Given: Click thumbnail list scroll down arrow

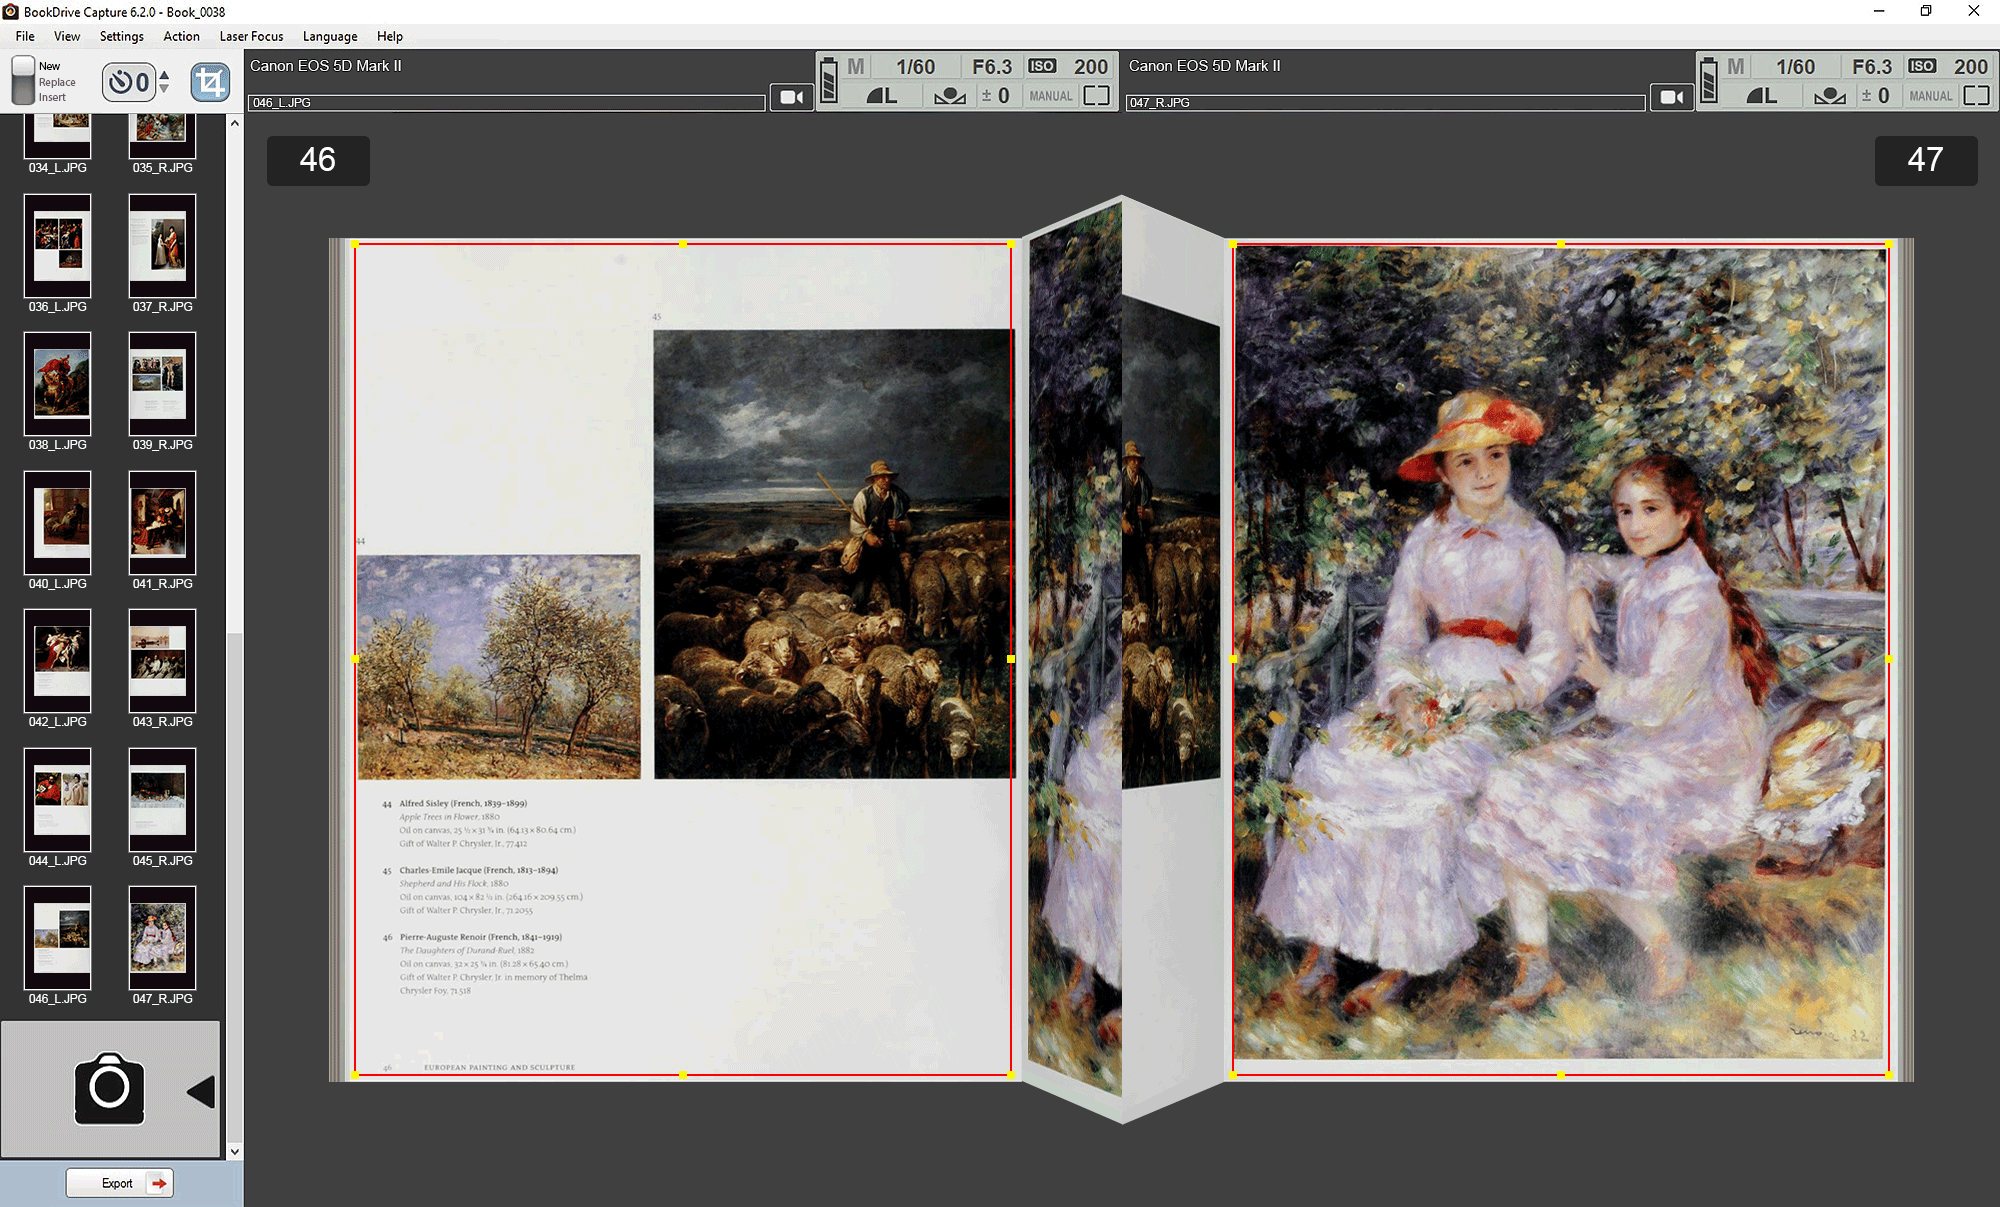Looking at the screenshot, I should 235,1151.
